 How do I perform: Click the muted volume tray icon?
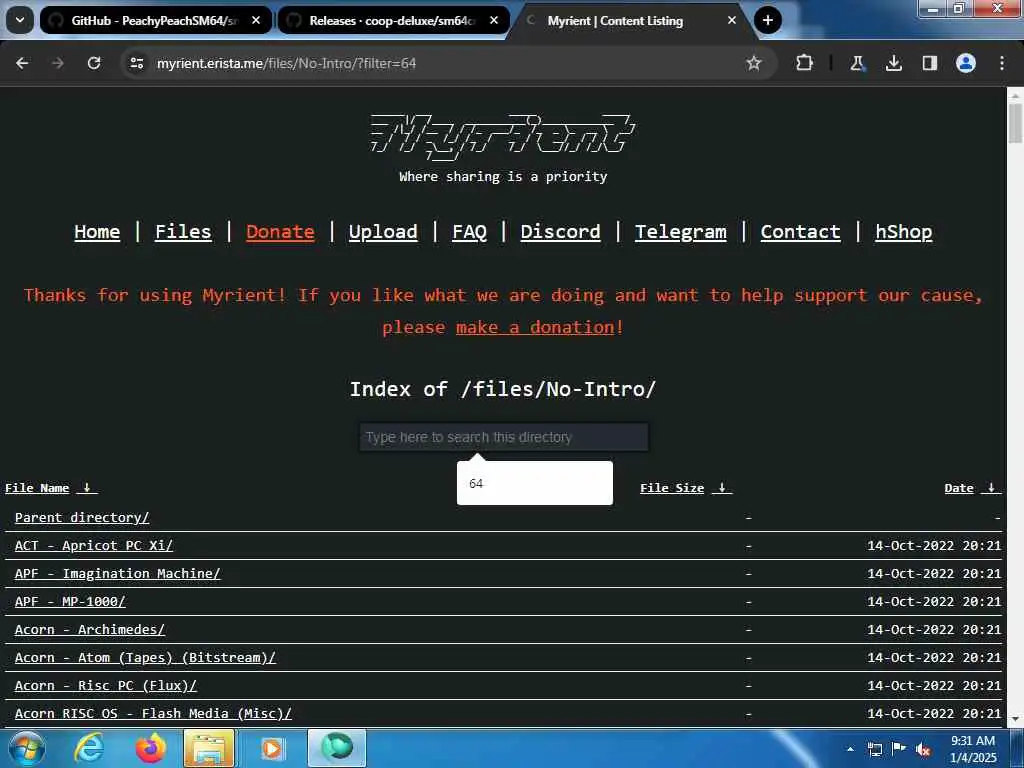click(x=923, y=749)
